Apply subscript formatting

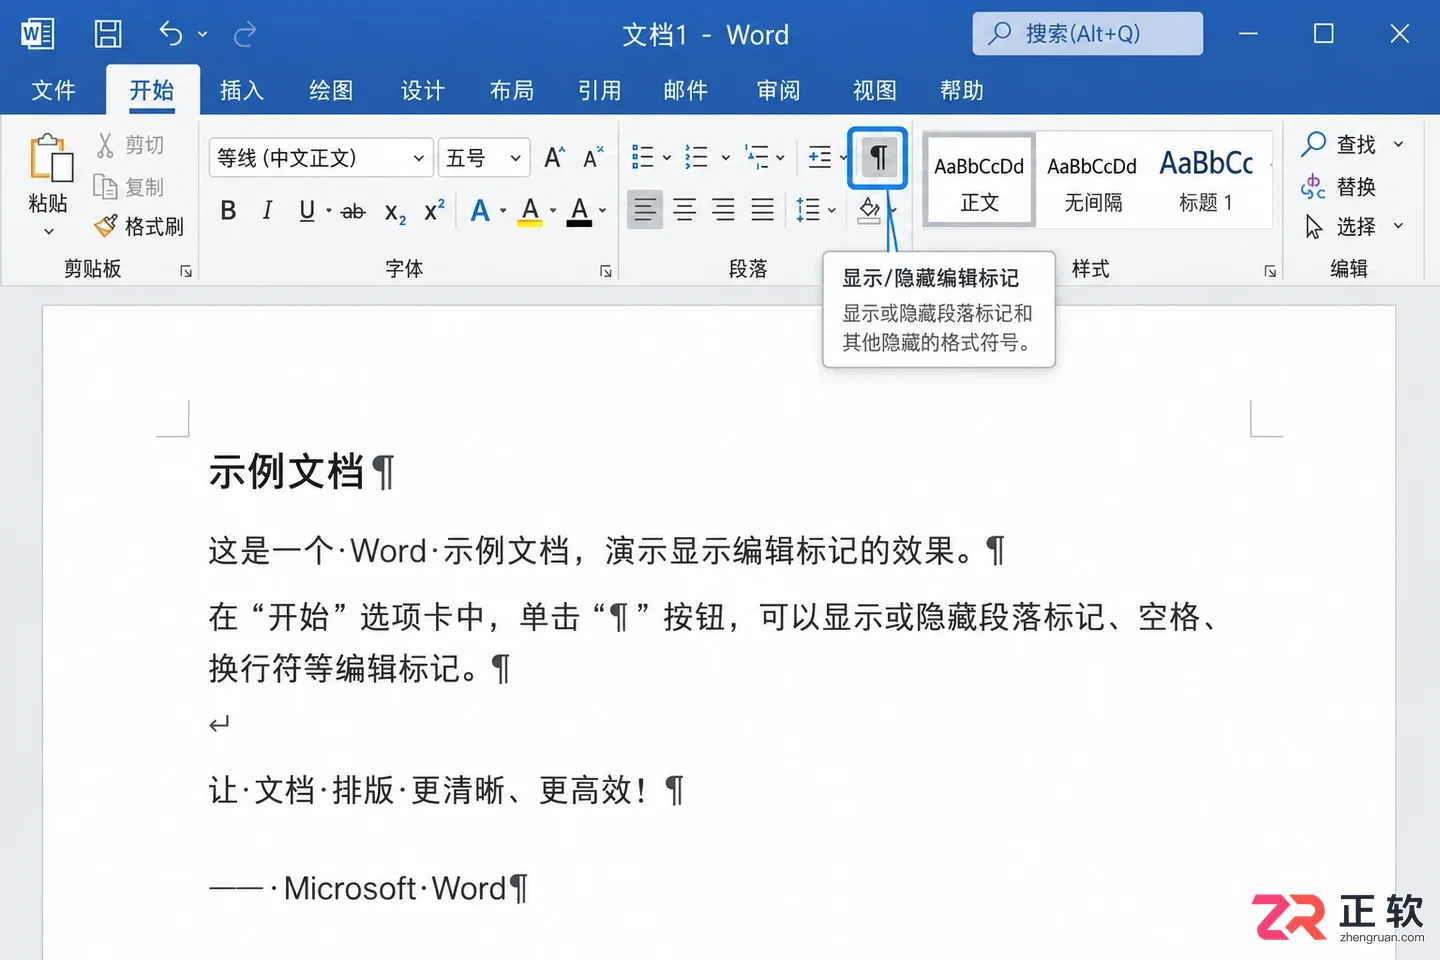coord(395,212)
